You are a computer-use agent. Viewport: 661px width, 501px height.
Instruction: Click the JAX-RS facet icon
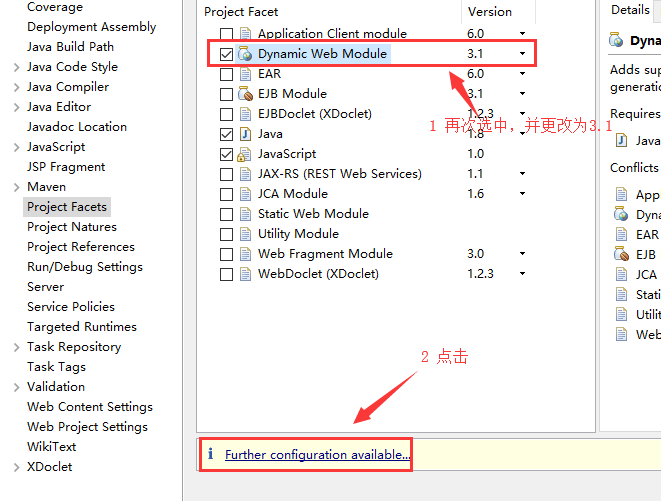245,174
